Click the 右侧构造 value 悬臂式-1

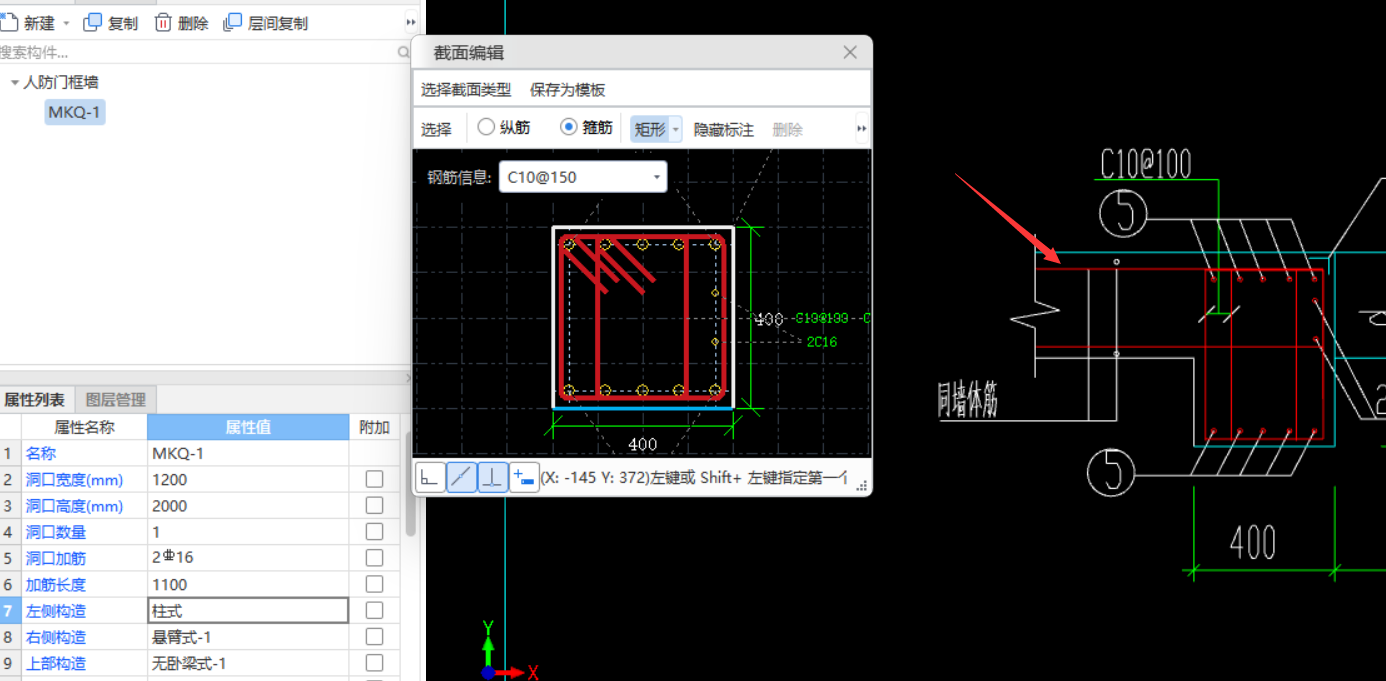[x=248, y=637]
